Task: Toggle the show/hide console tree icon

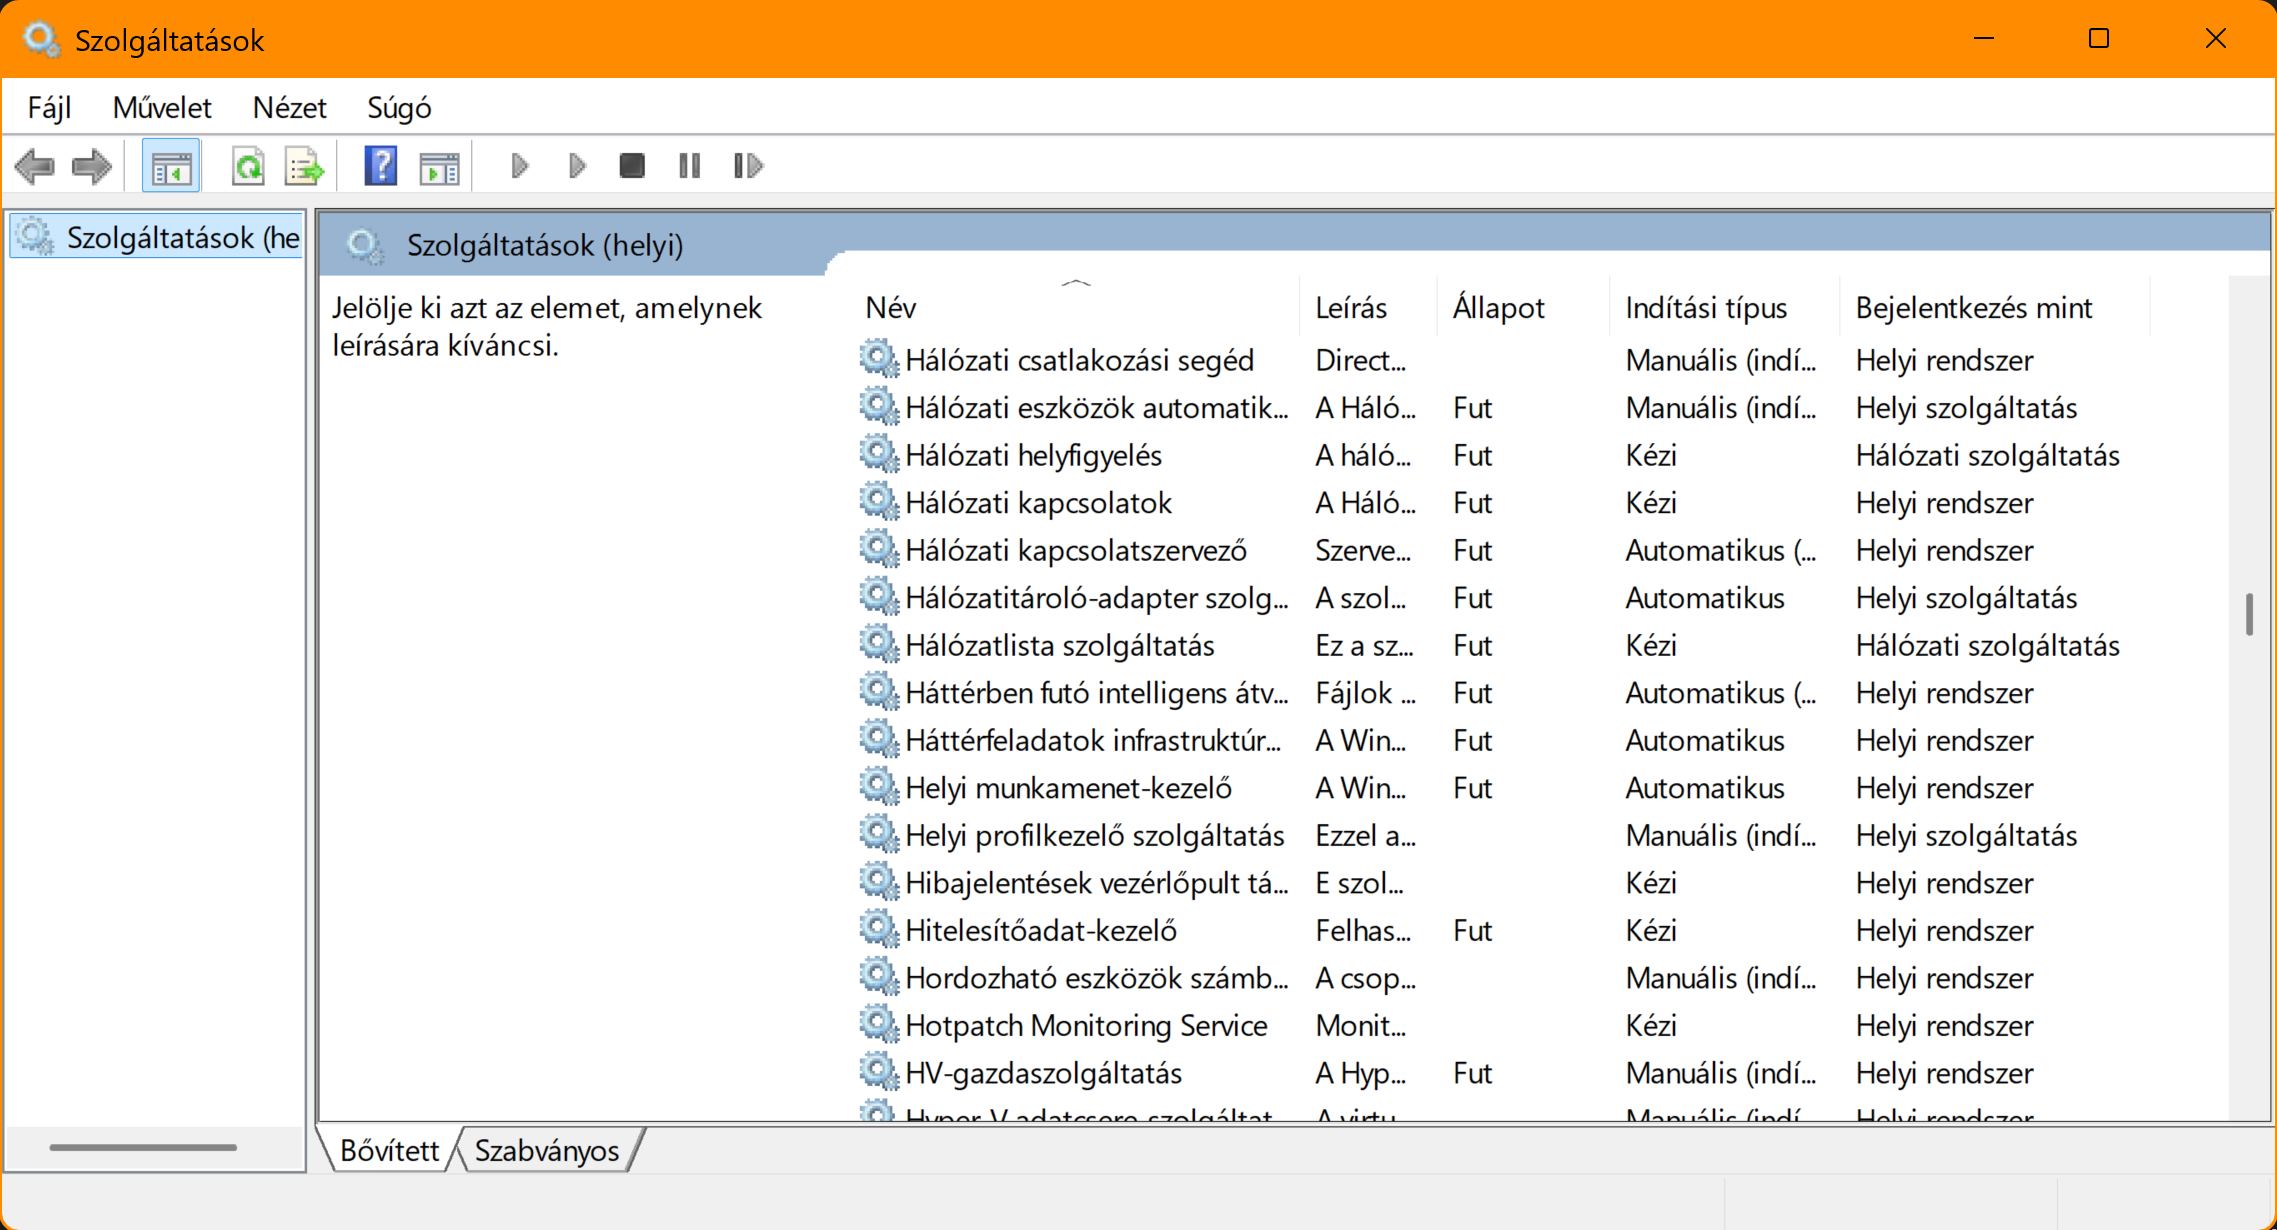Action: [171, 166]
